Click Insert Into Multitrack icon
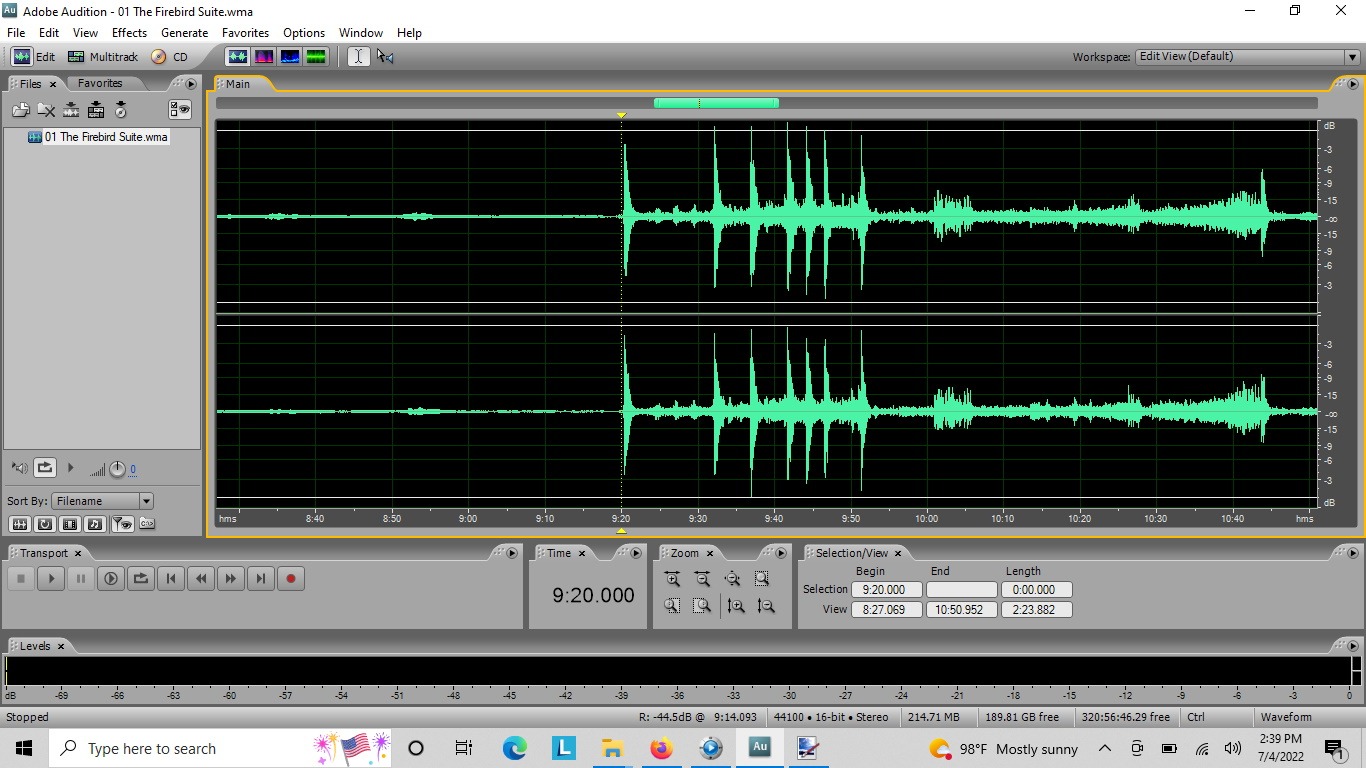The image size is (1366, 768). click(x=96, y=110)
